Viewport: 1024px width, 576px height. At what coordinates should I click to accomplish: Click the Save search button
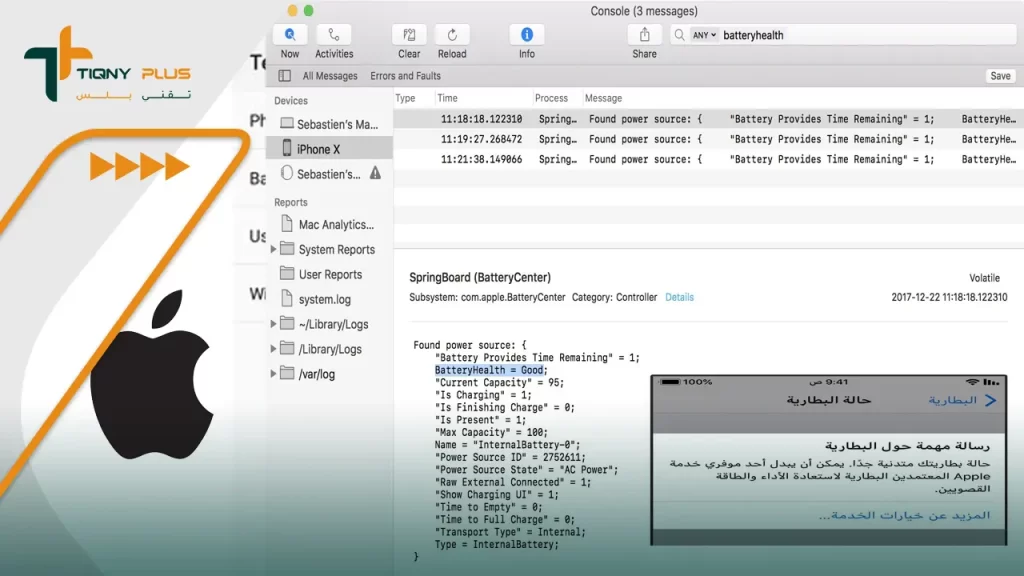[1000, 76]
